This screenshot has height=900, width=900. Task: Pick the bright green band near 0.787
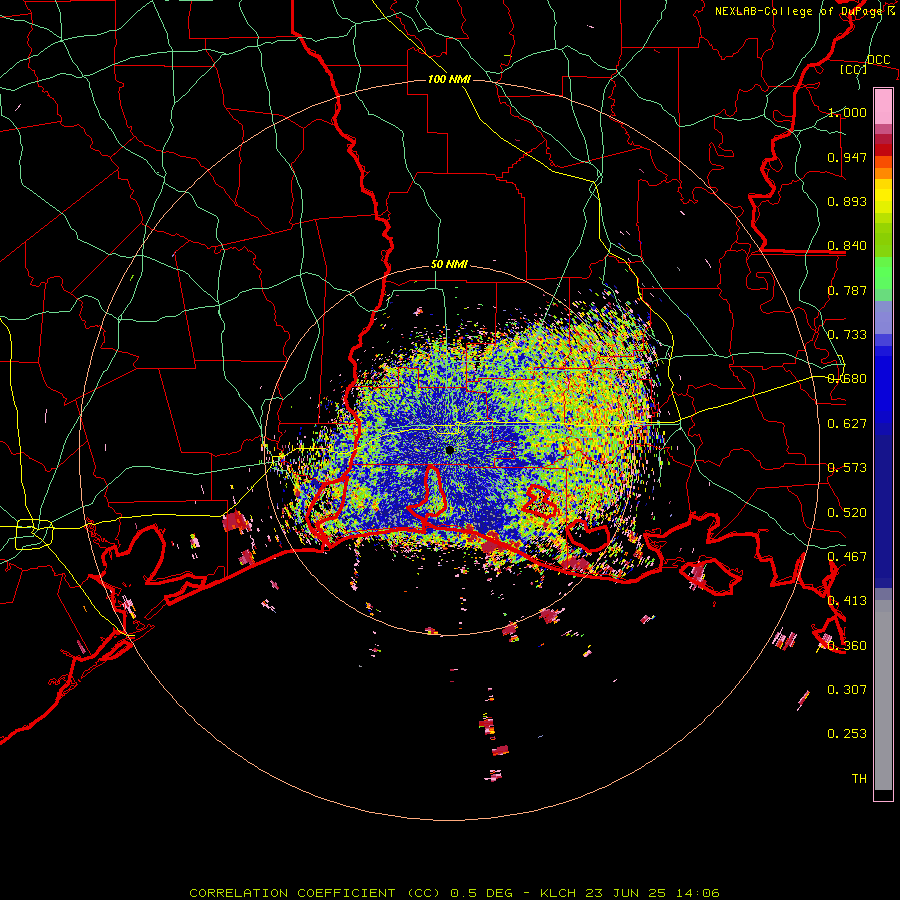pyautogui.click(x=883, y=273)
